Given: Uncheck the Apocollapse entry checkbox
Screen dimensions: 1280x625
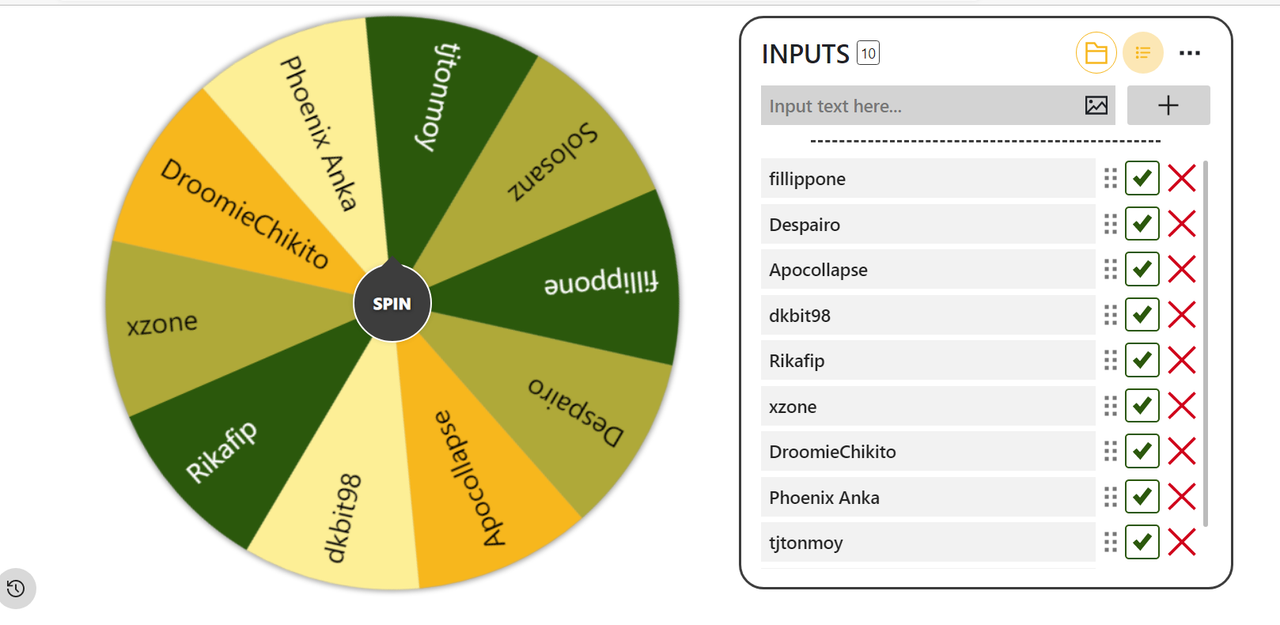Looking at the screenshot, I should [1142, 269].
